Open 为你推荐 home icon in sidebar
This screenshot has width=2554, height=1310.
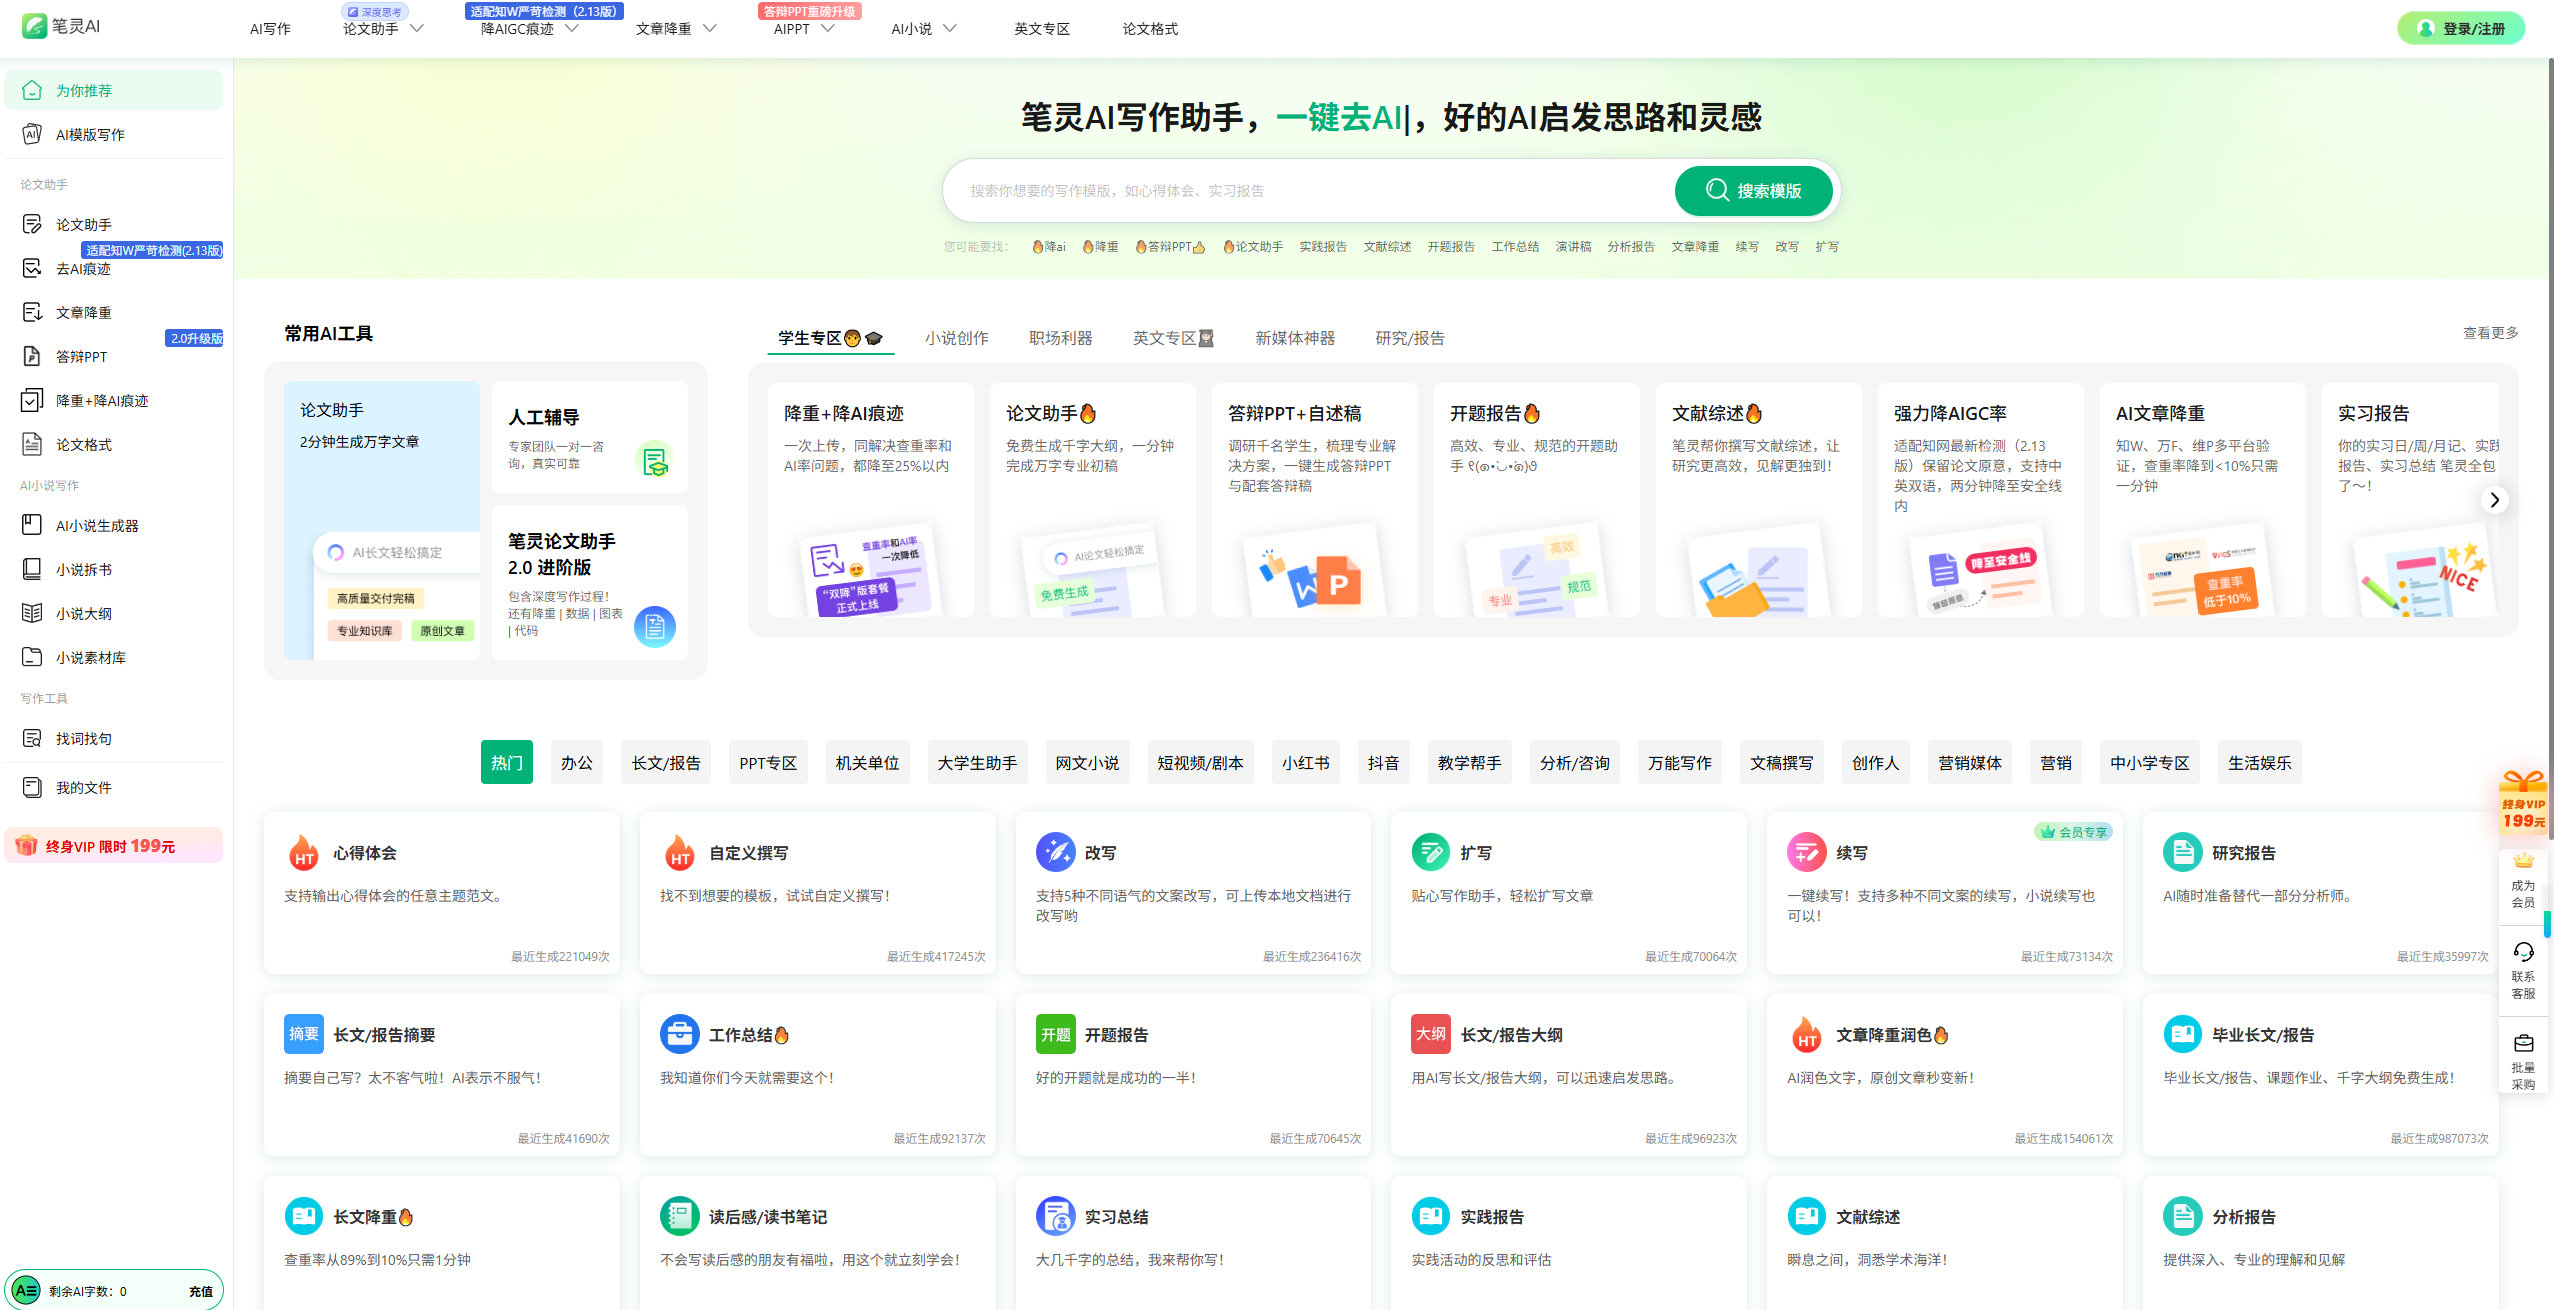pos(32,90)
